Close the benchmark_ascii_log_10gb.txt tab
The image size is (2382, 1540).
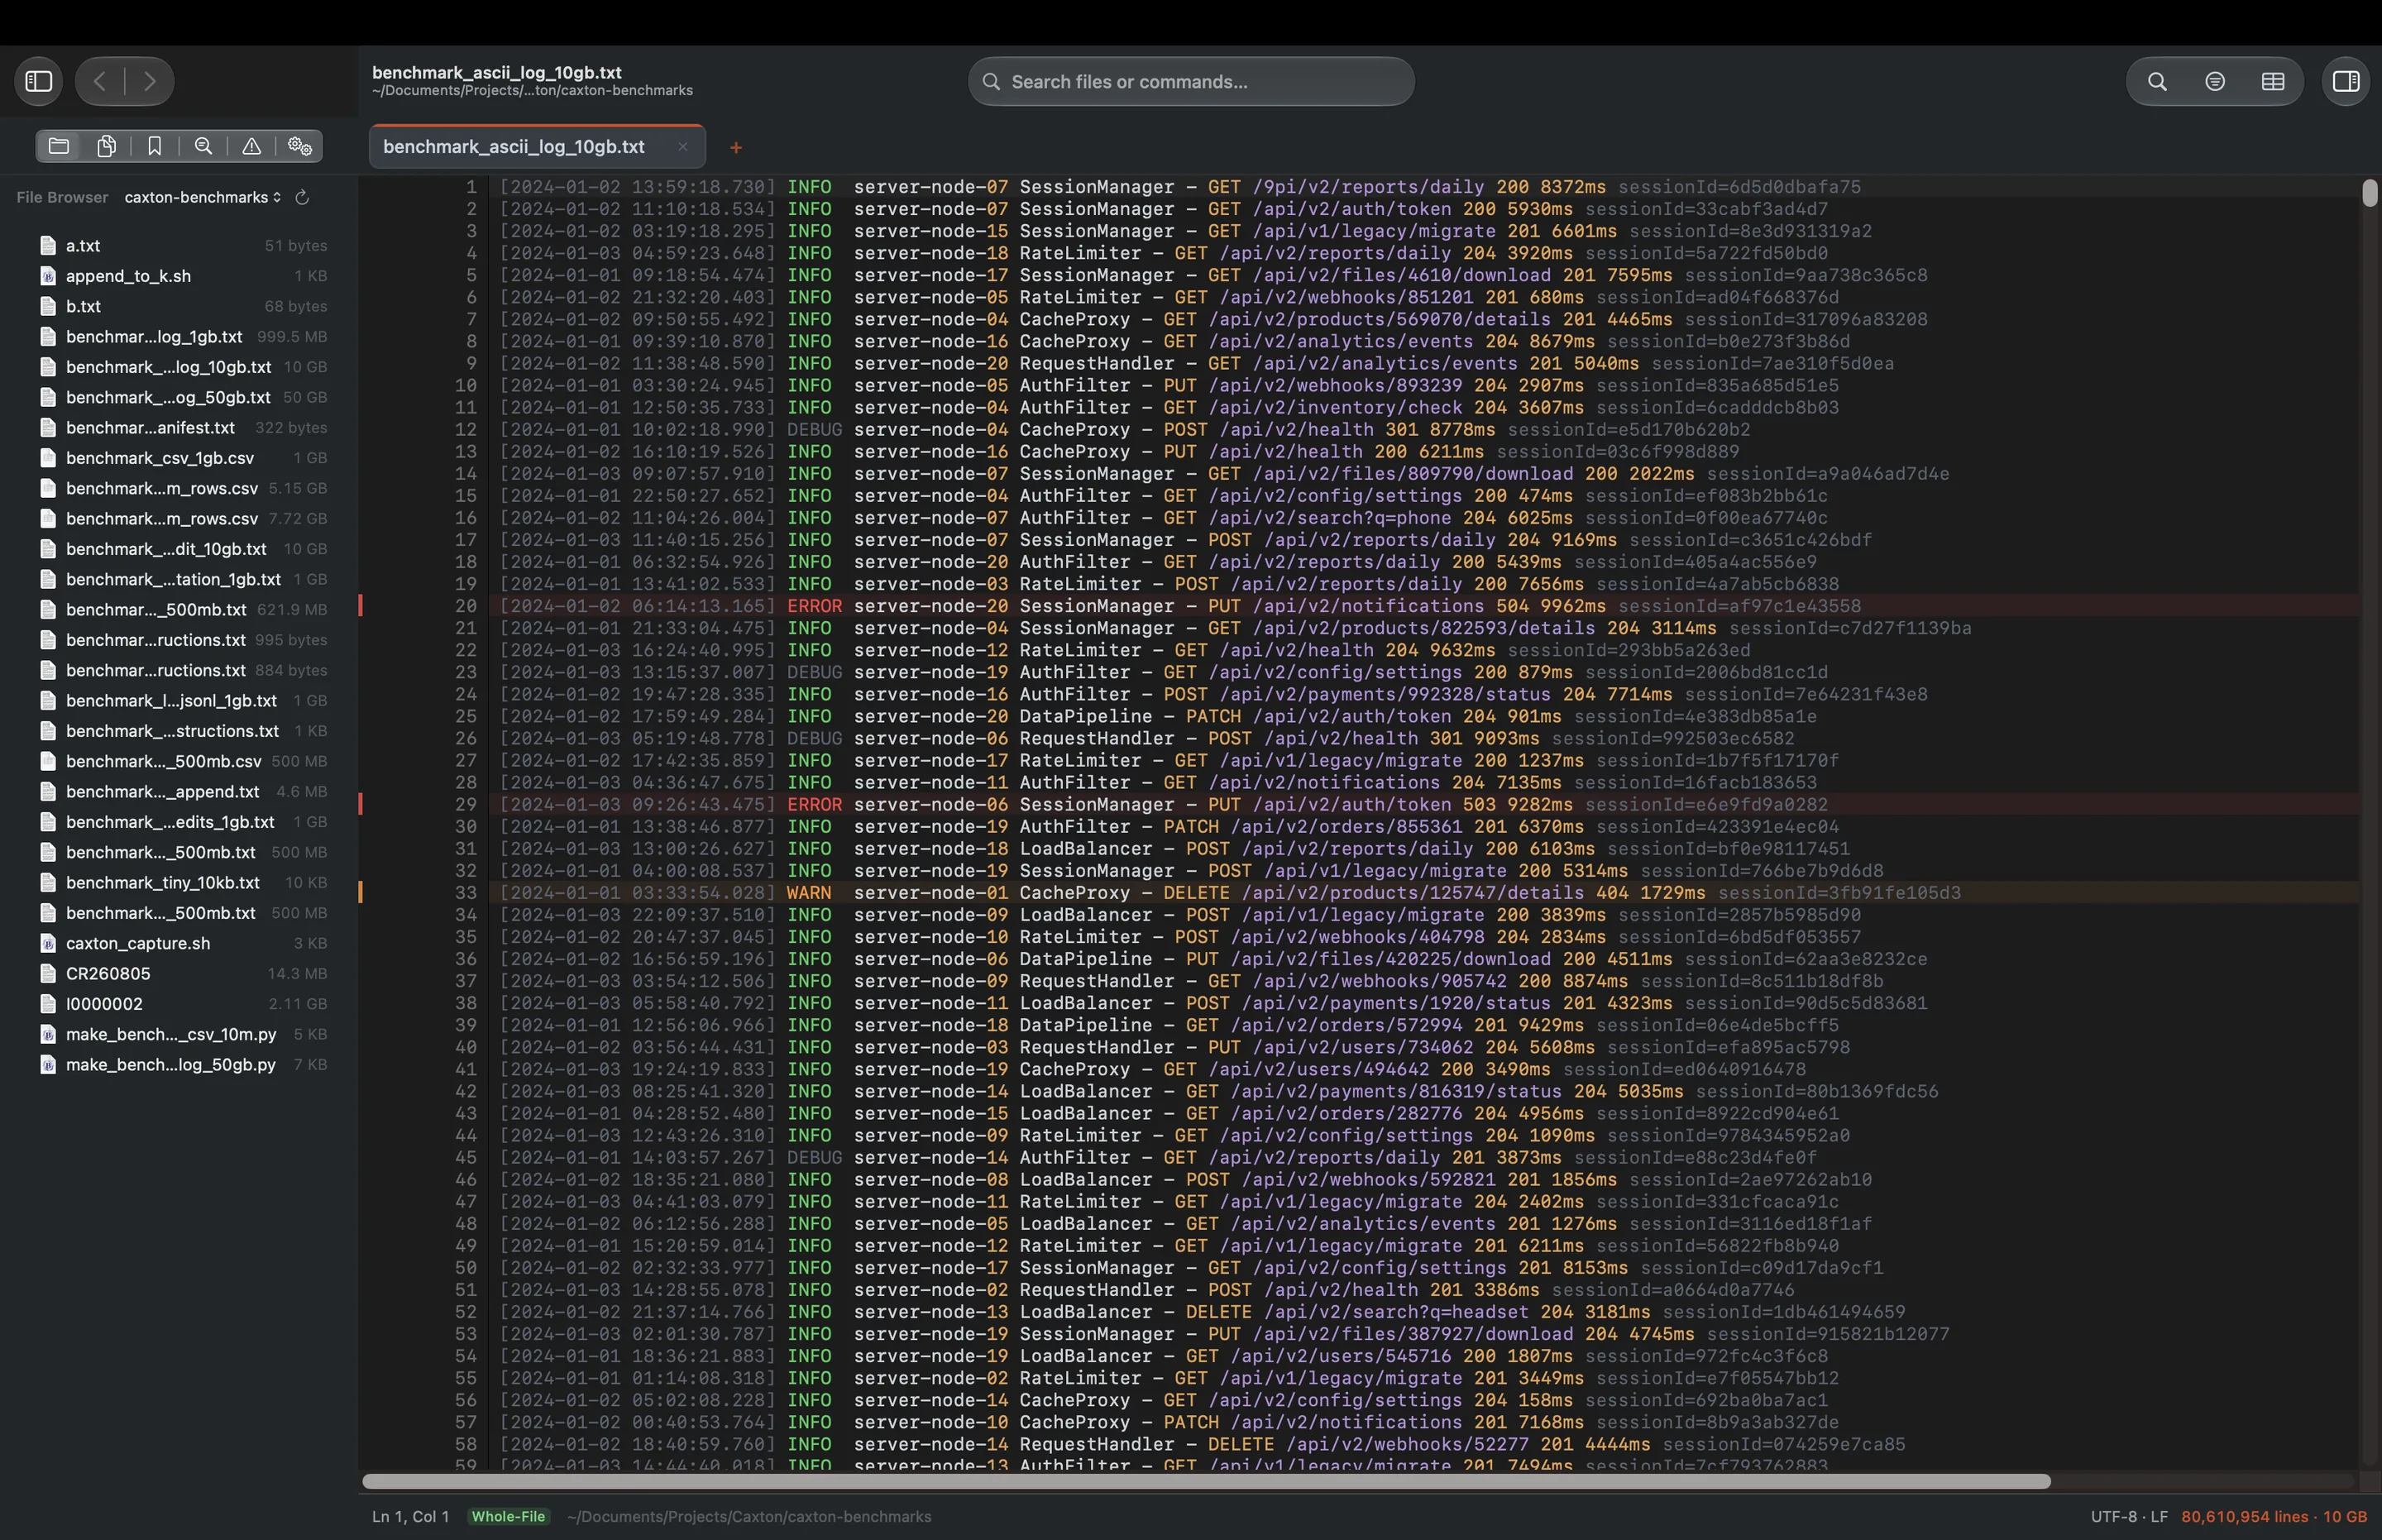pyautogui.click(x=683, y=147)
